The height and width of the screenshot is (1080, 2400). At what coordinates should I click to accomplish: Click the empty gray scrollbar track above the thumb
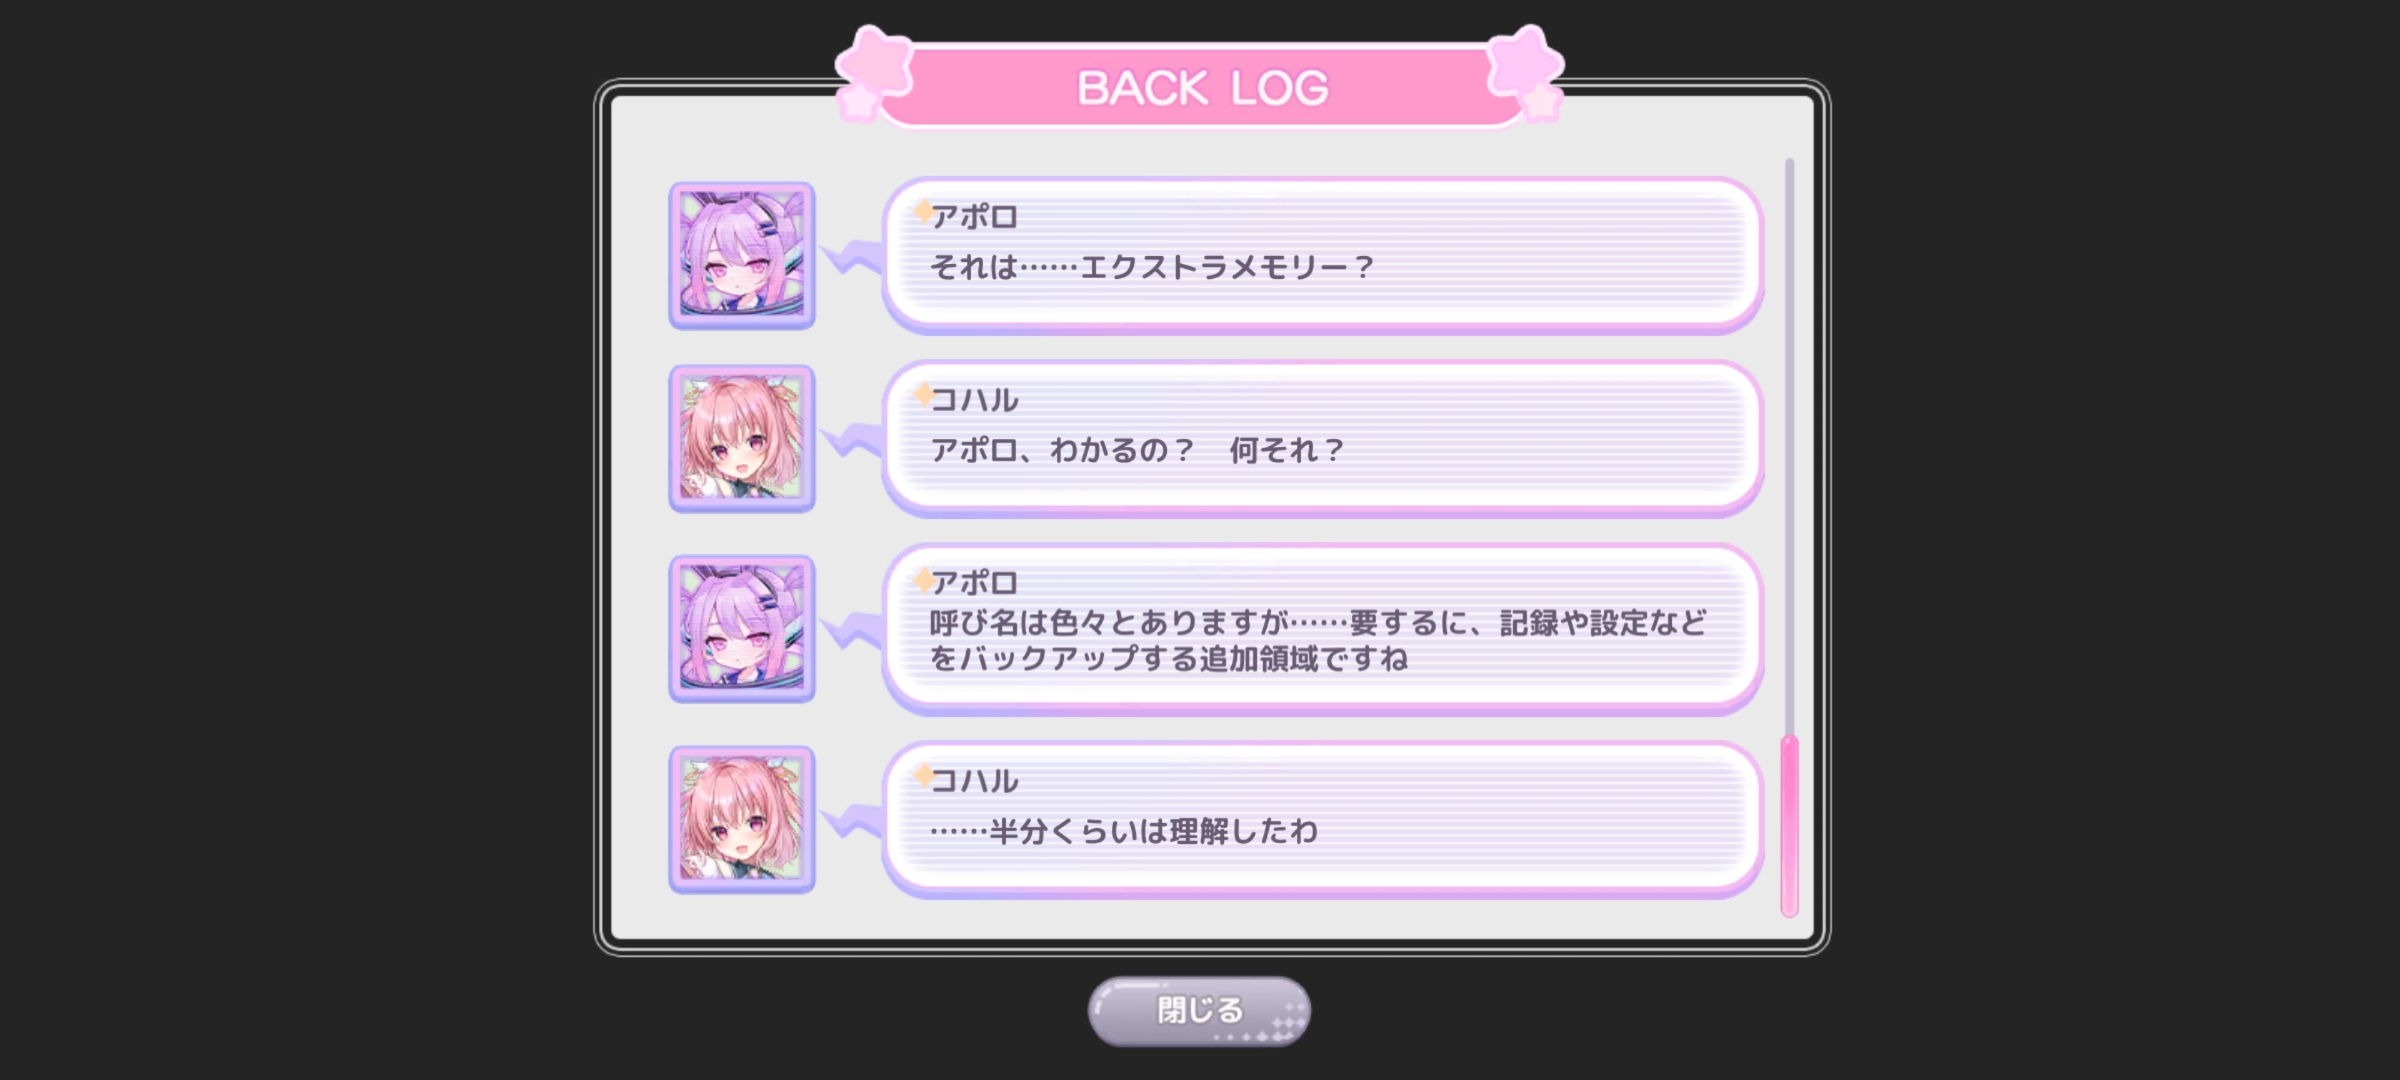pyautogui.click(x=1789, y=446)
